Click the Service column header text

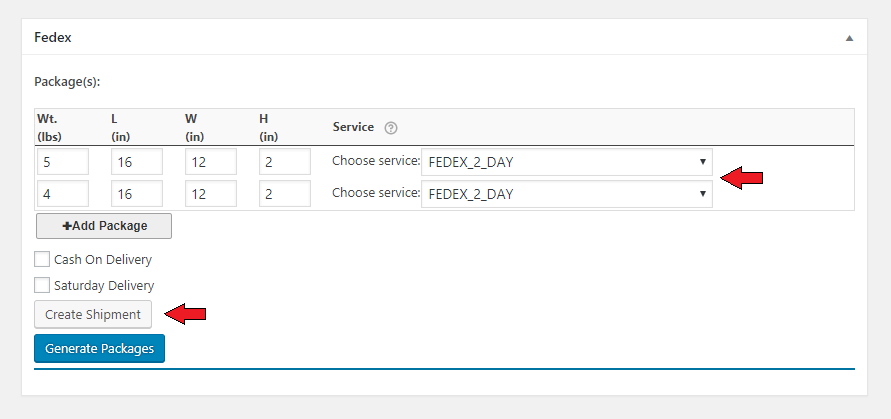(x=353, y=127)
